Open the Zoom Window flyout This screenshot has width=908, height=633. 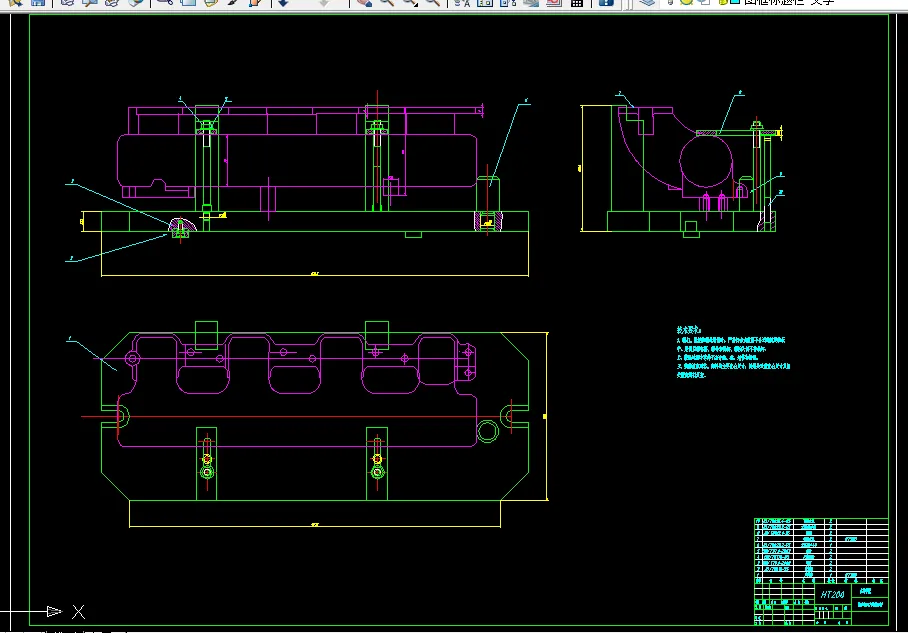[x=410, y=3]
